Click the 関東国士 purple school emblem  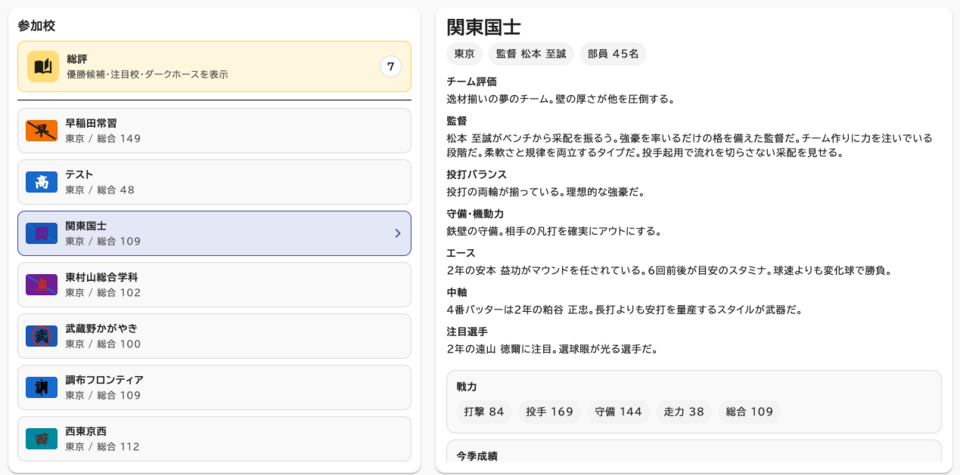41,233
